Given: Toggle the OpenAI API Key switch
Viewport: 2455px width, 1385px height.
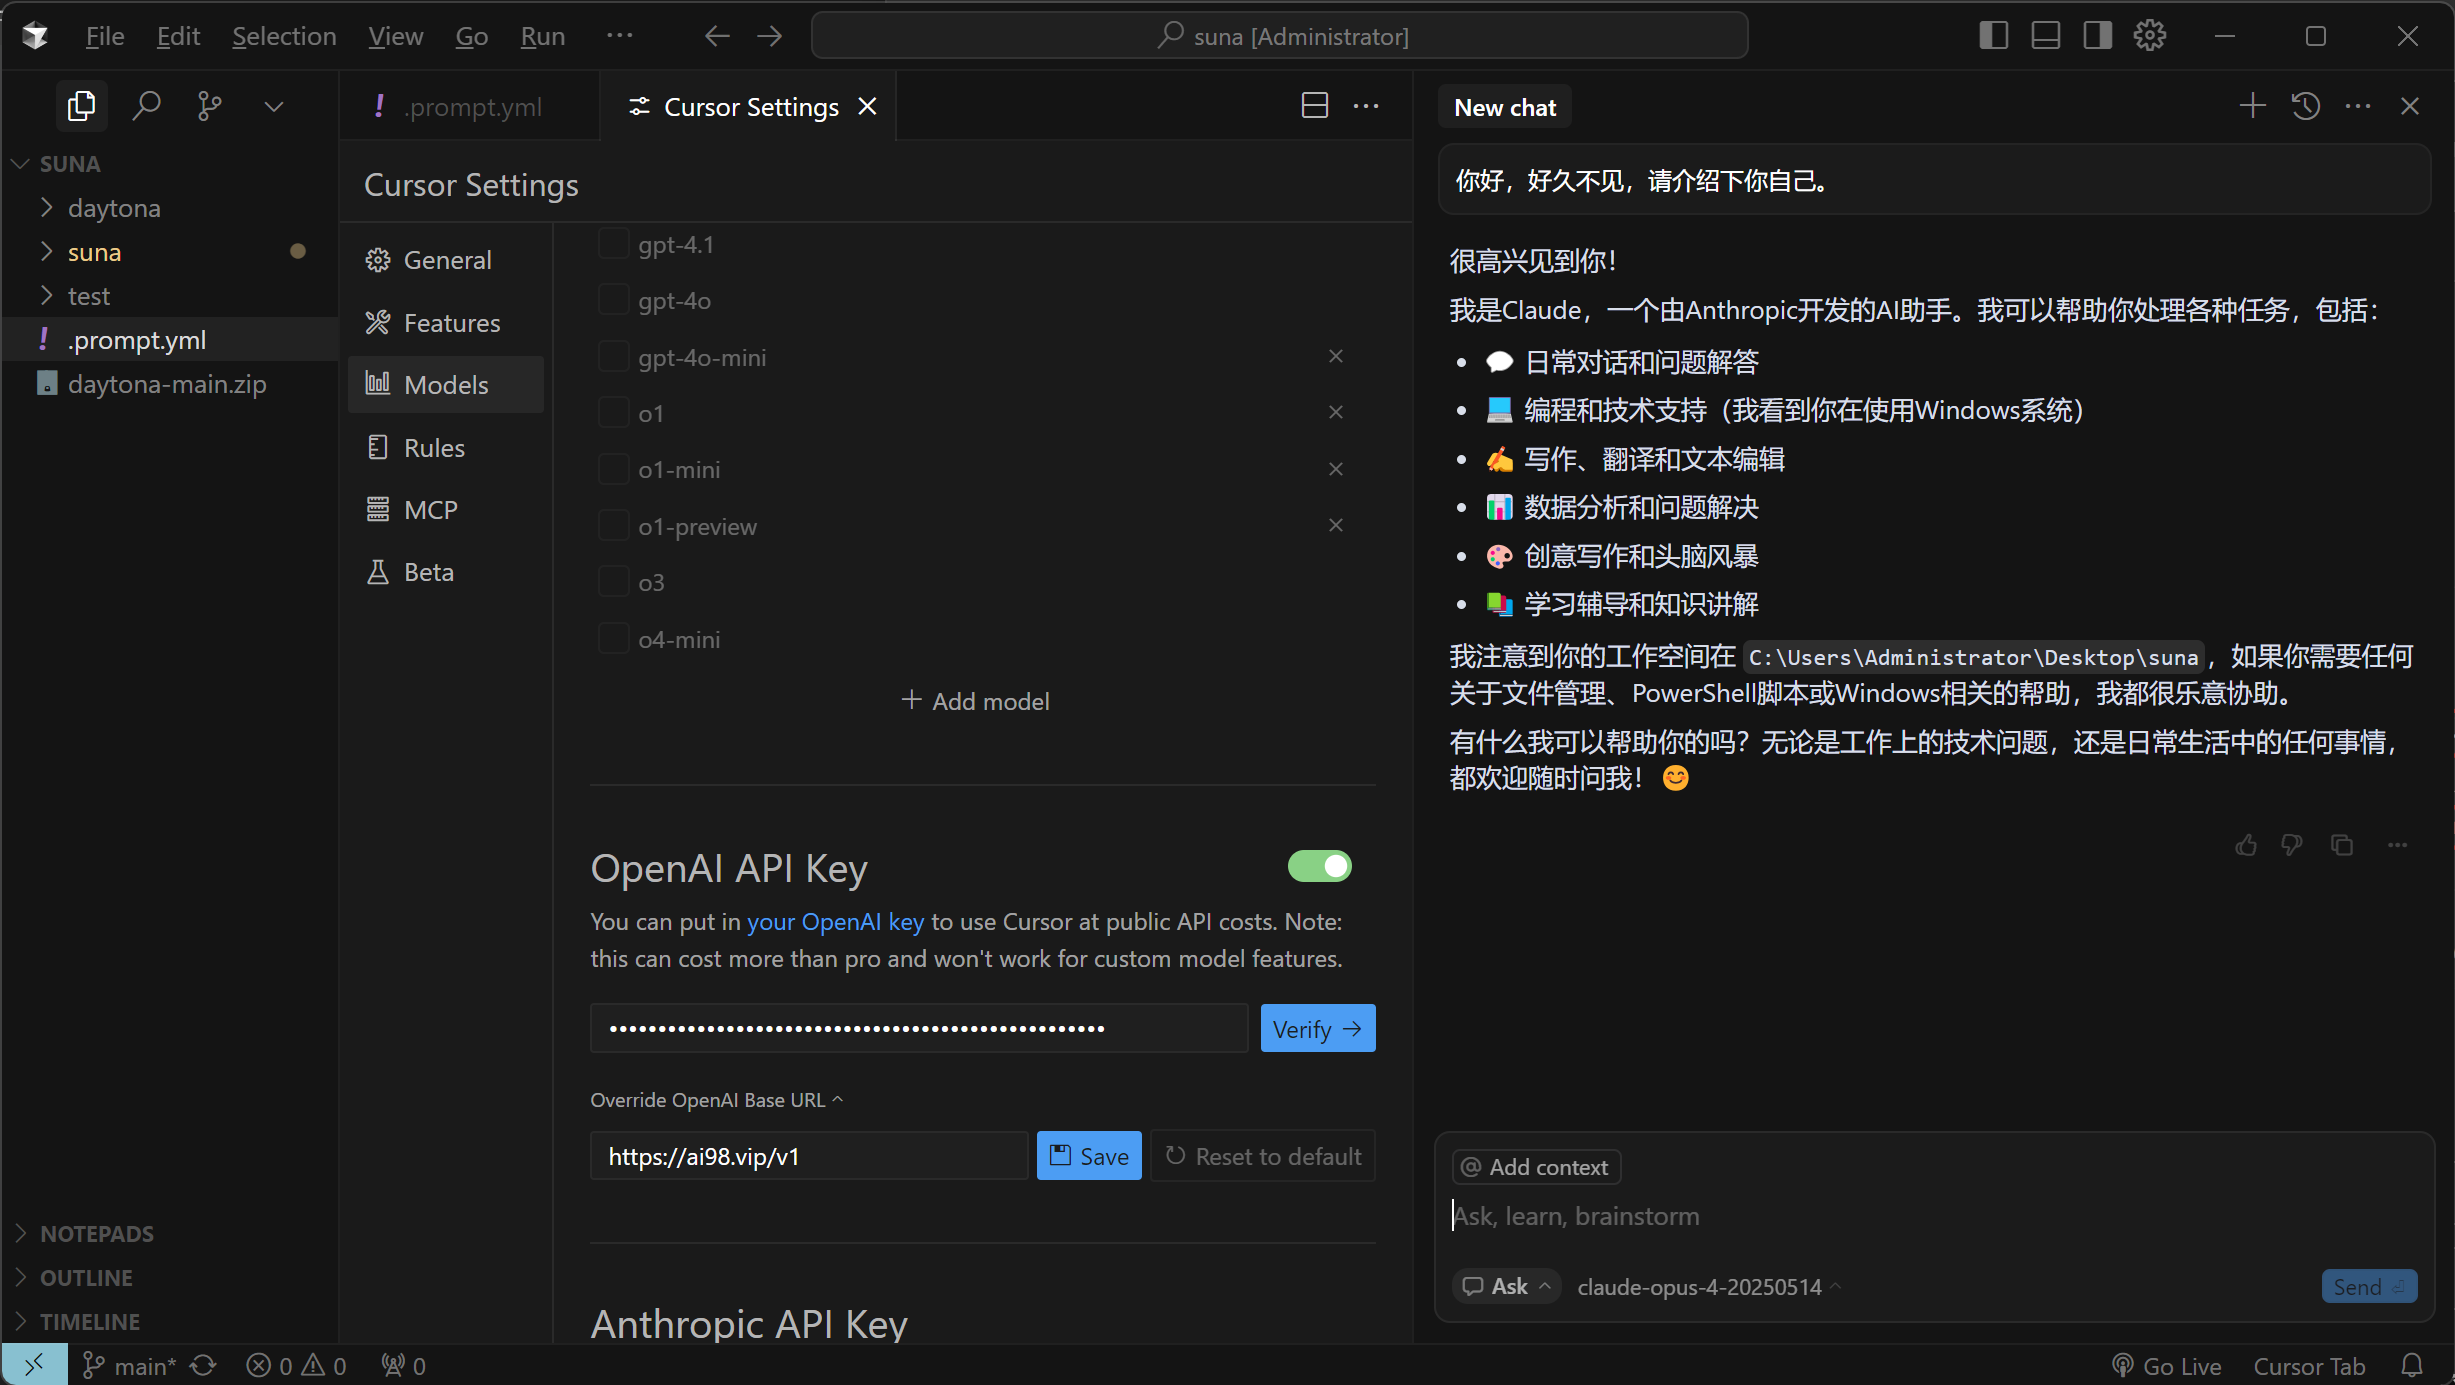Looking at the screenshot, I should (1319, 866).
